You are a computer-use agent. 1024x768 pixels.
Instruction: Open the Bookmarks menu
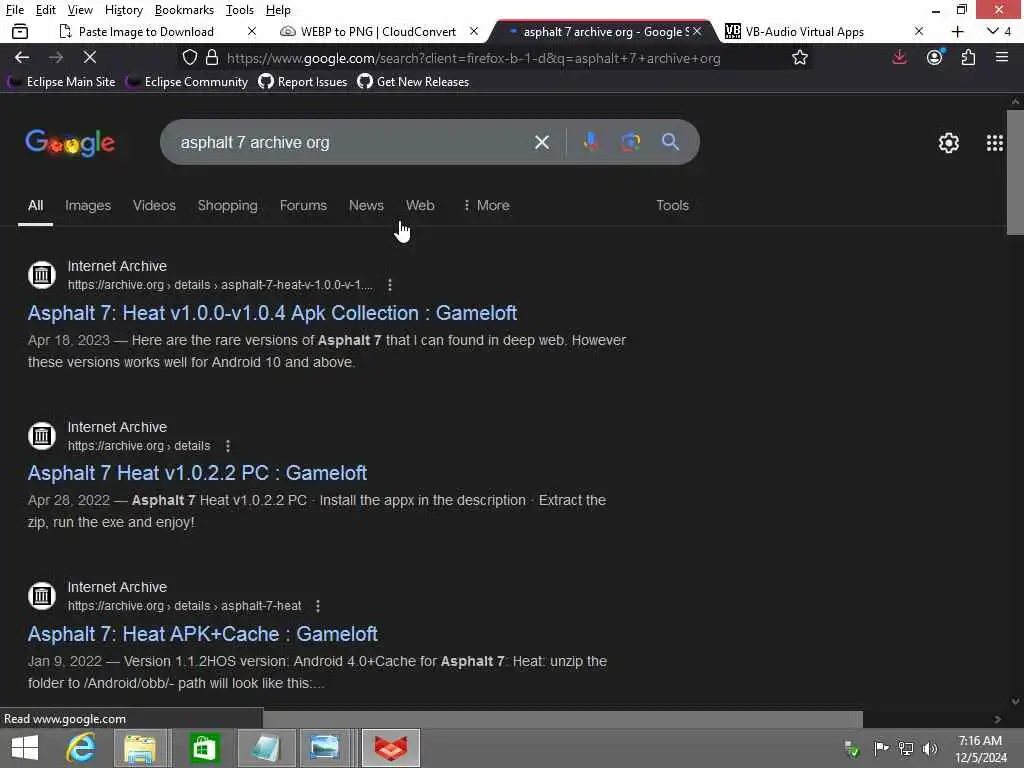coord(184,10)
